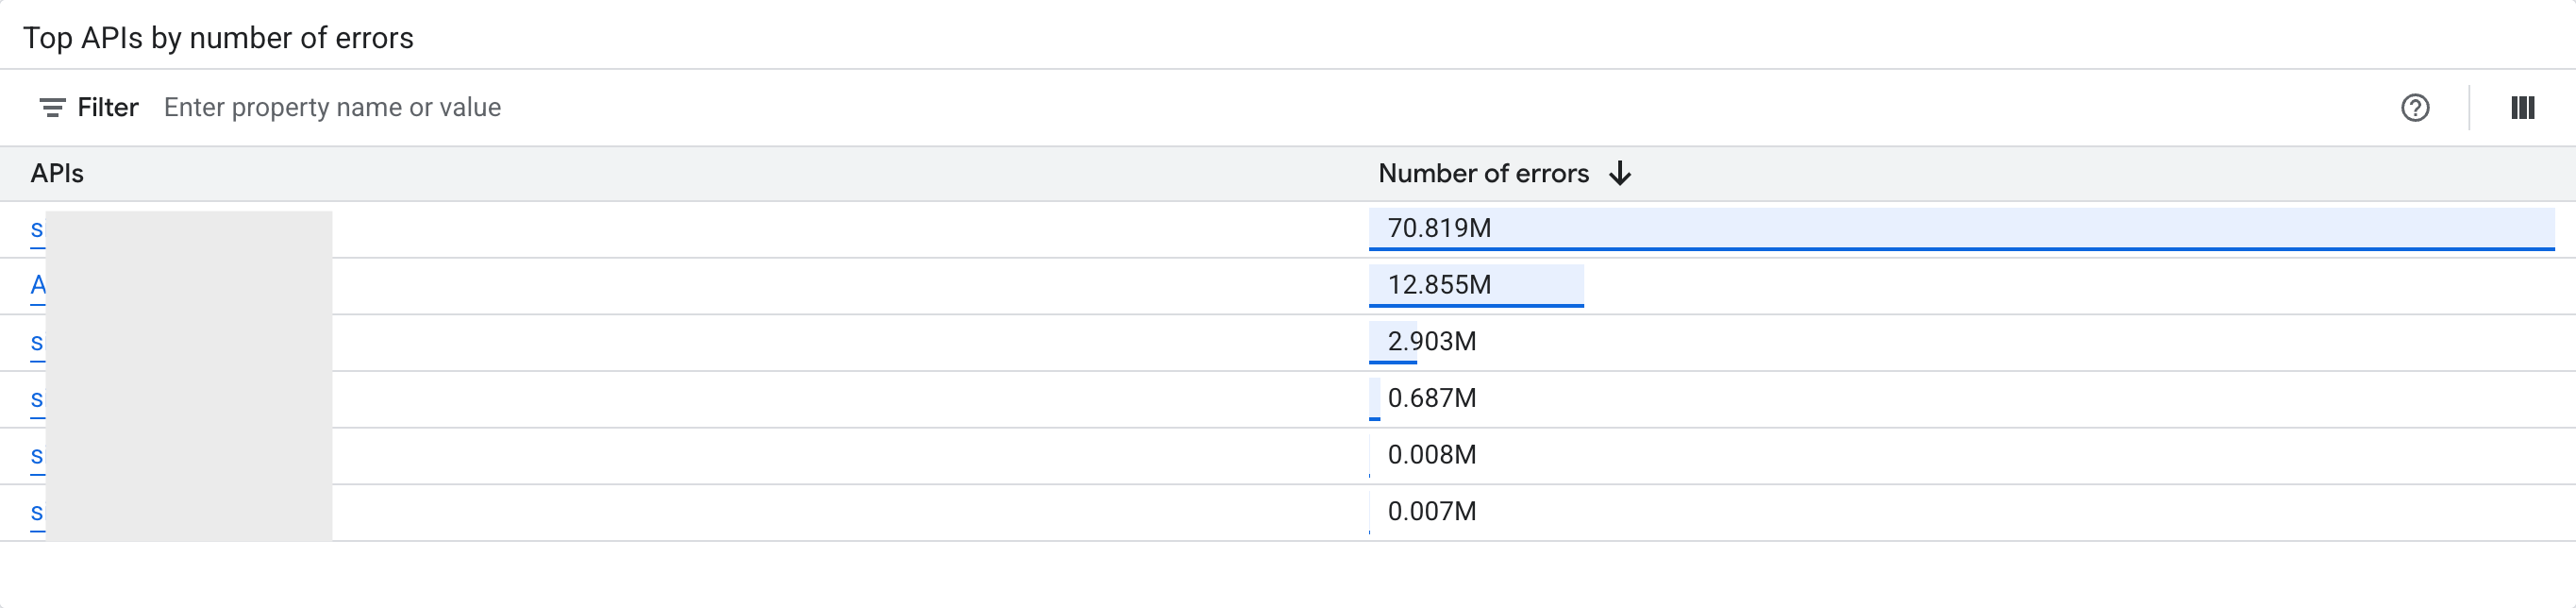
Task: Open the API link with 70.819M errors
Action: 37,230
